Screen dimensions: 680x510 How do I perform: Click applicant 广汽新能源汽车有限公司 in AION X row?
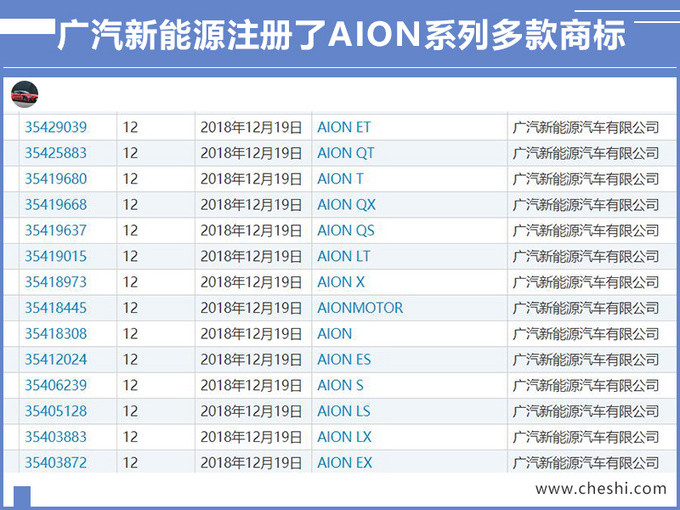(585, 282)
